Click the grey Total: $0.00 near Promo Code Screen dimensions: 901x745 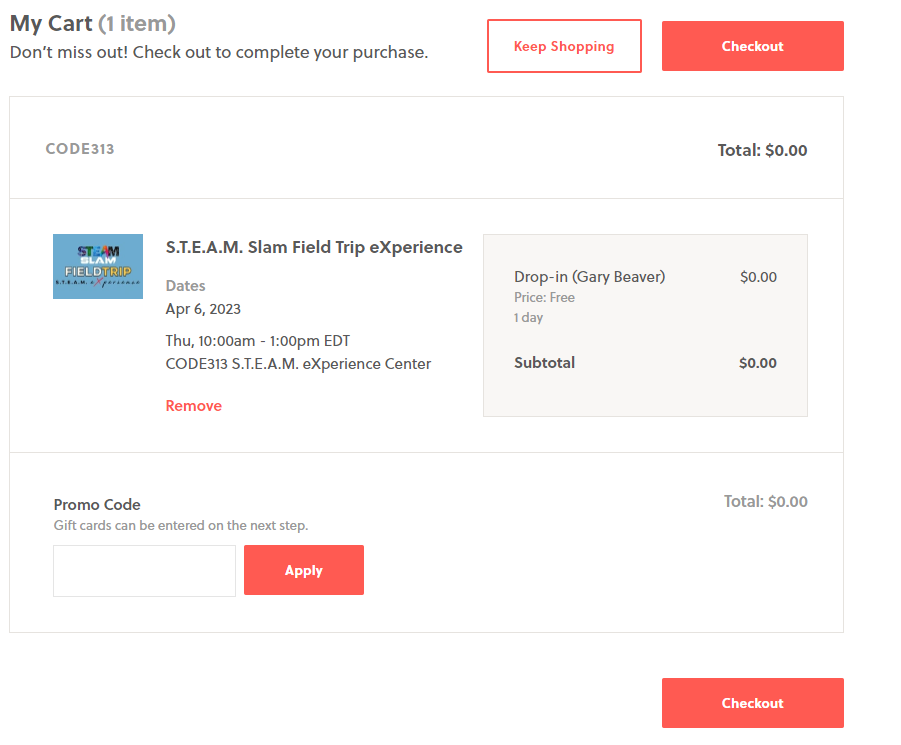point(765,501)
